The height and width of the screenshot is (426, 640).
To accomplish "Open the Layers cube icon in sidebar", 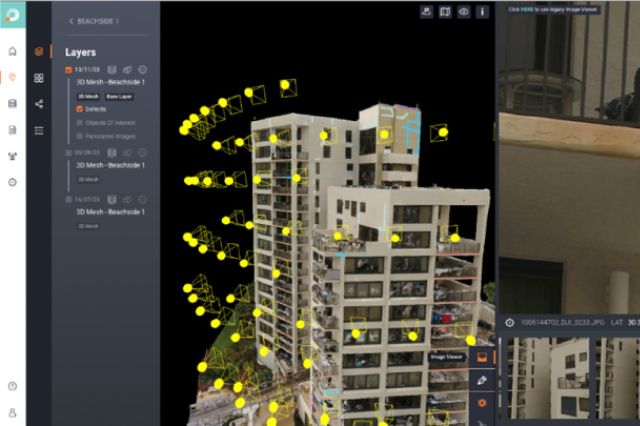I will coord(38,51).
